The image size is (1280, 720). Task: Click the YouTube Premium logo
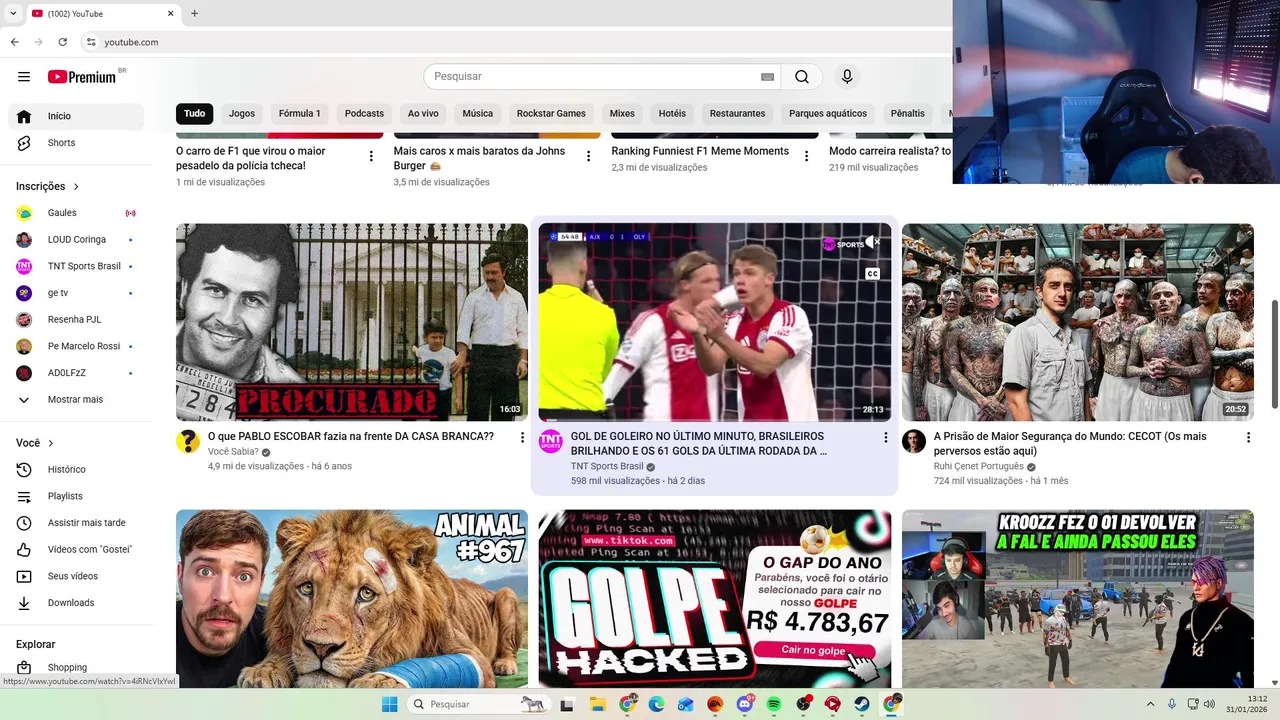tap(82, 77)
